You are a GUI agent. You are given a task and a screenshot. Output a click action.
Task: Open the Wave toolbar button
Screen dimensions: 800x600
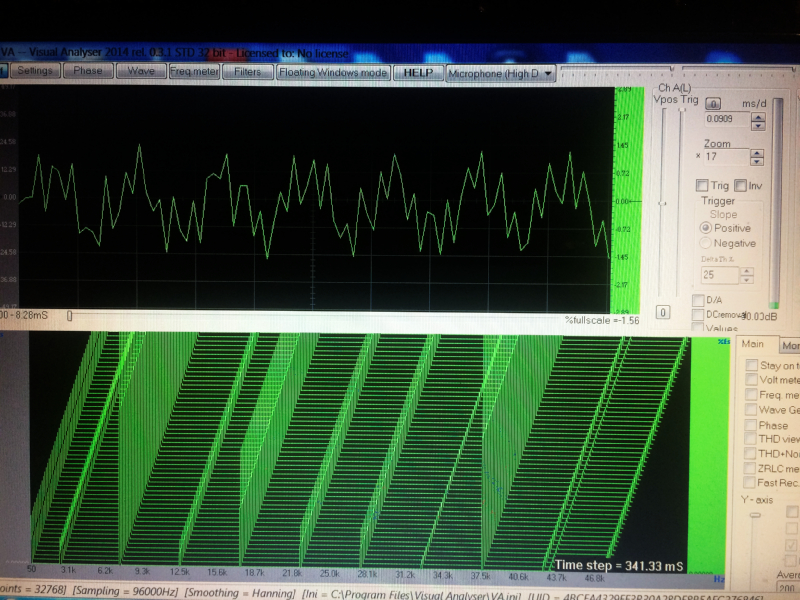pyautogui.click(x=140, y=71)
